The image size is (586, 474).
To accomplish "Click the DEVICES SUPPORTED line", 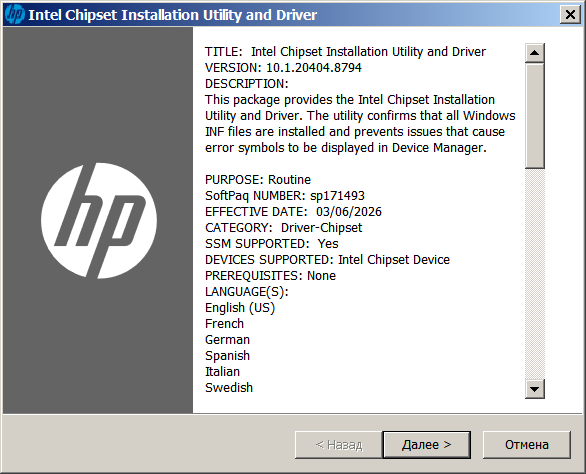I will point(327,259).
